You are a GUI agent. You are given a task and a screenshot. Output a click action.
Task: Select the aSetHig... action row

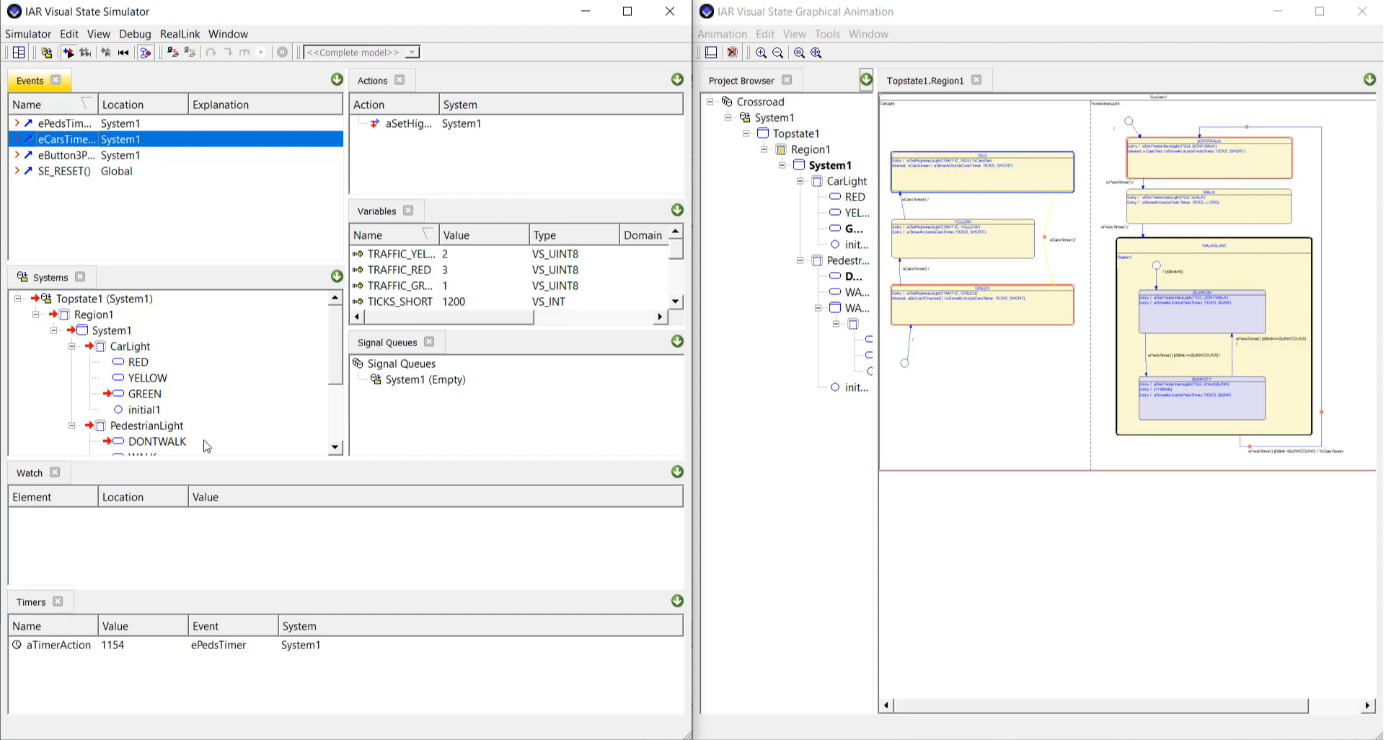coord(516,123)
